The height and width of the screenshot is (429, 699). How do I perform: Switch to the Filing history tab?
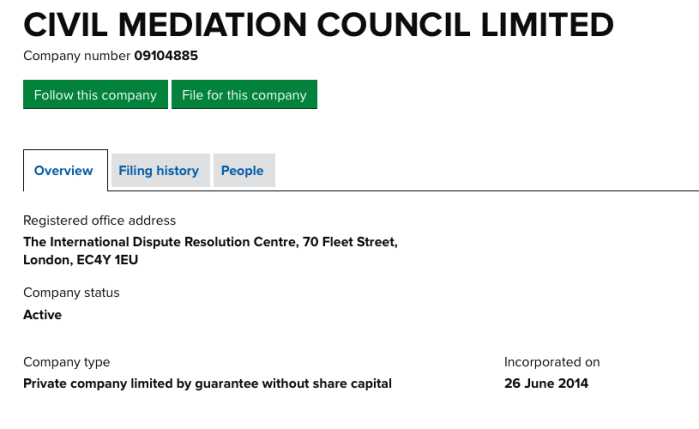(159, 171)
